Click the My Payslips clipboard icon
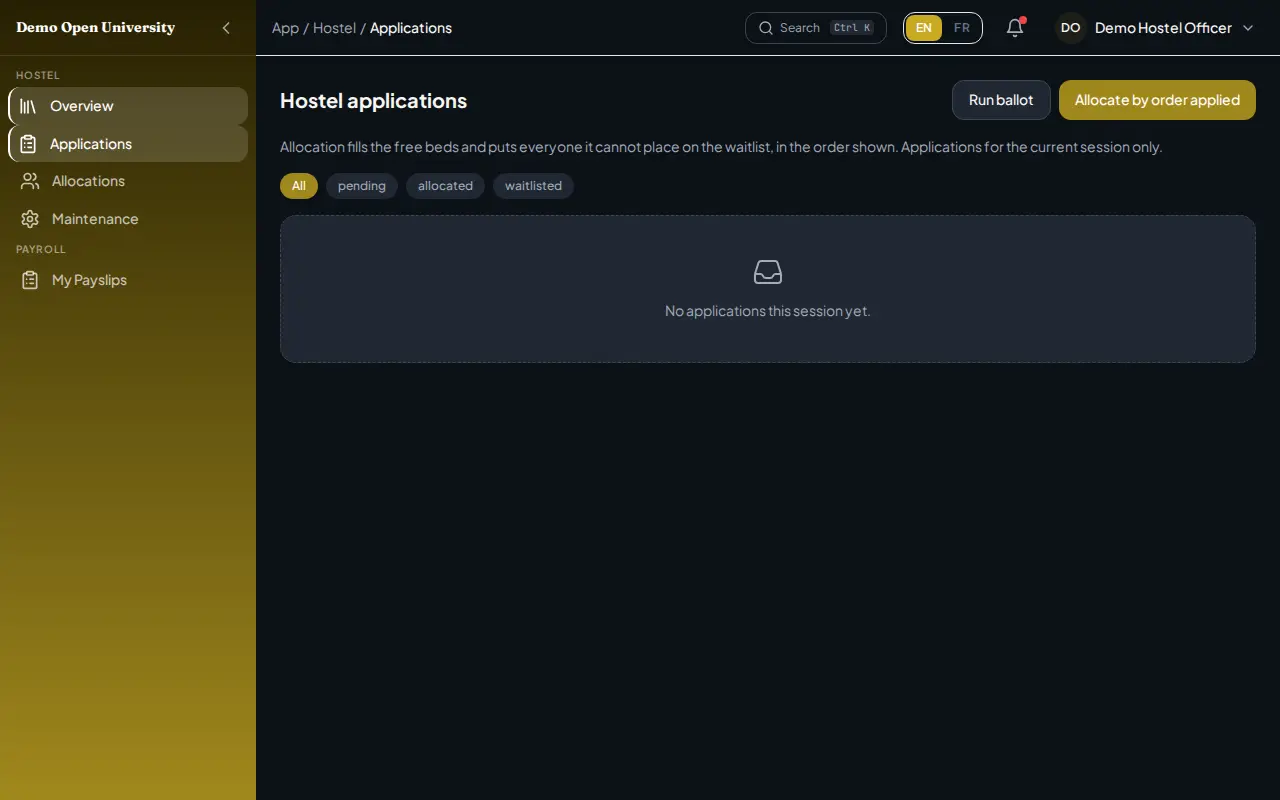 tap(30, 280)
